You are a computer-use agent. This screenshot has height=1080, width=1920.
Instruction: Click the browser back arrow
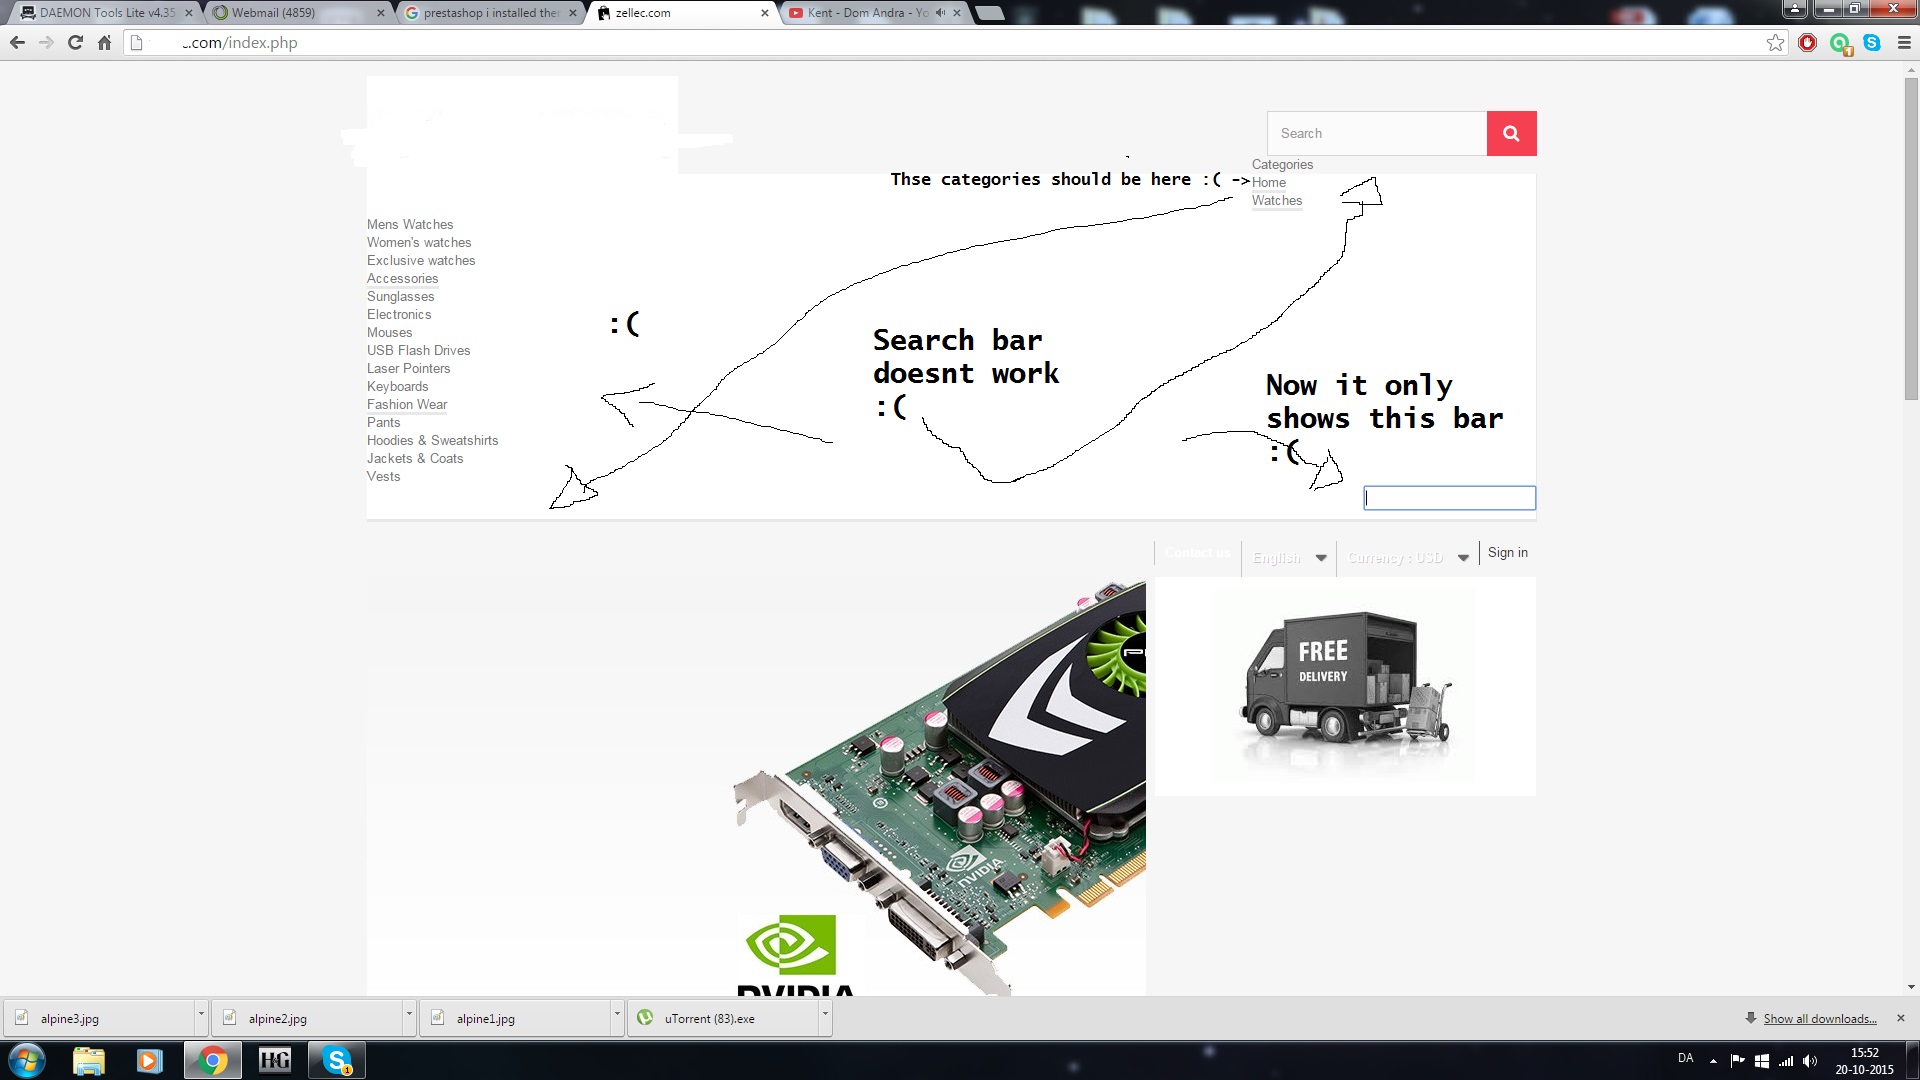17,43
